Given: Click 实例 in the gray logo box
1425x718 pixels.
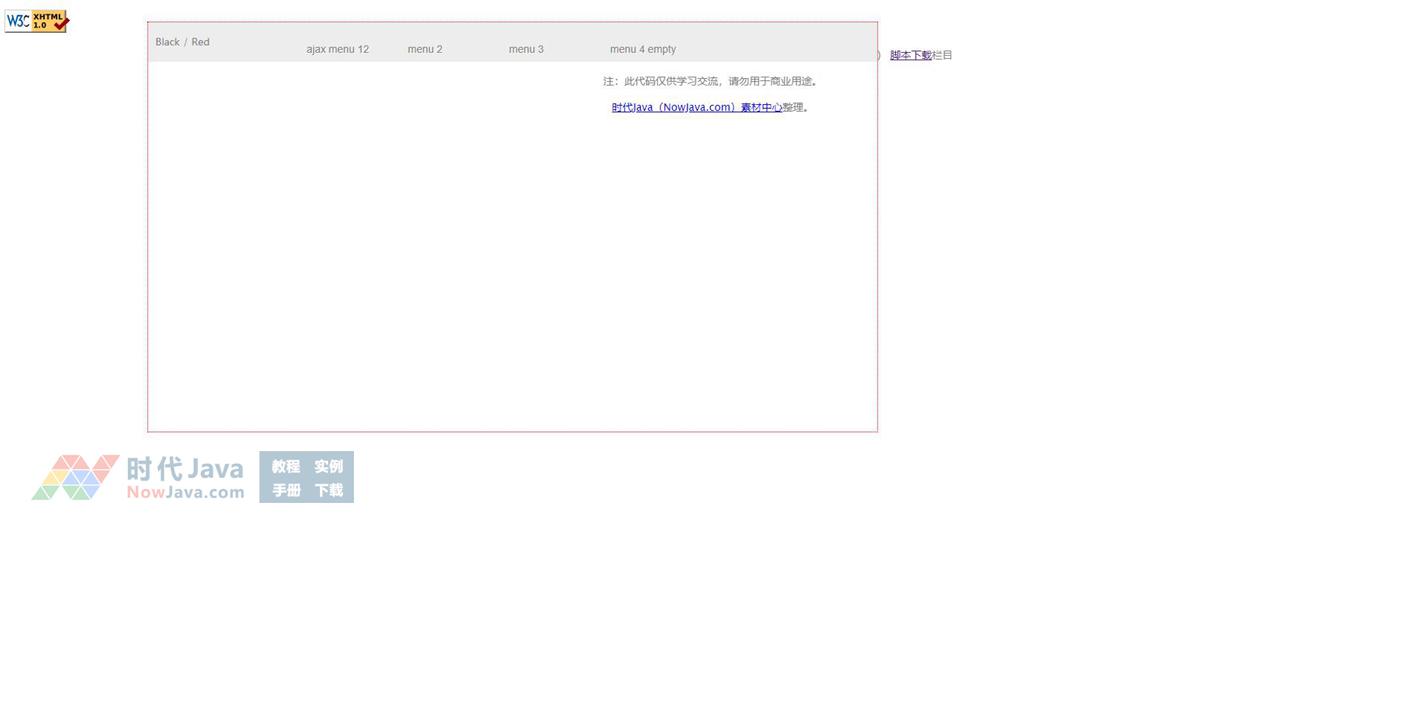Looking at the screenshot, I should (x=328, y=467).
